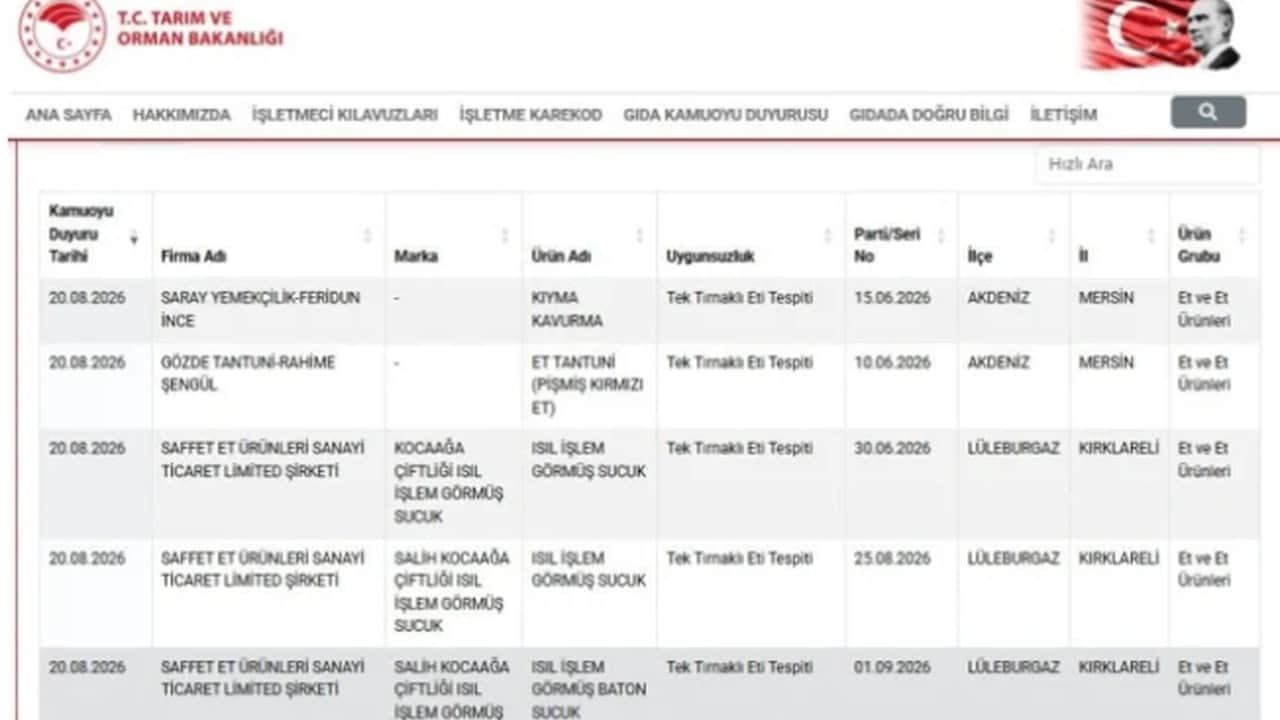
Task: Click batch number 10.06.2026
Action: pyautogui.click(x=892, y=362)
